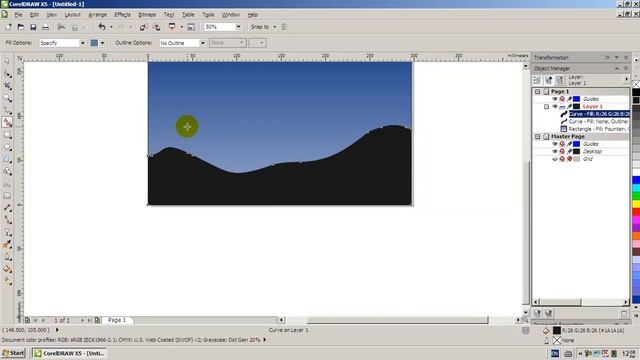Toggle visibility eye of Master Page Guides
640x360 pixels.
click(x=555, y=144)
